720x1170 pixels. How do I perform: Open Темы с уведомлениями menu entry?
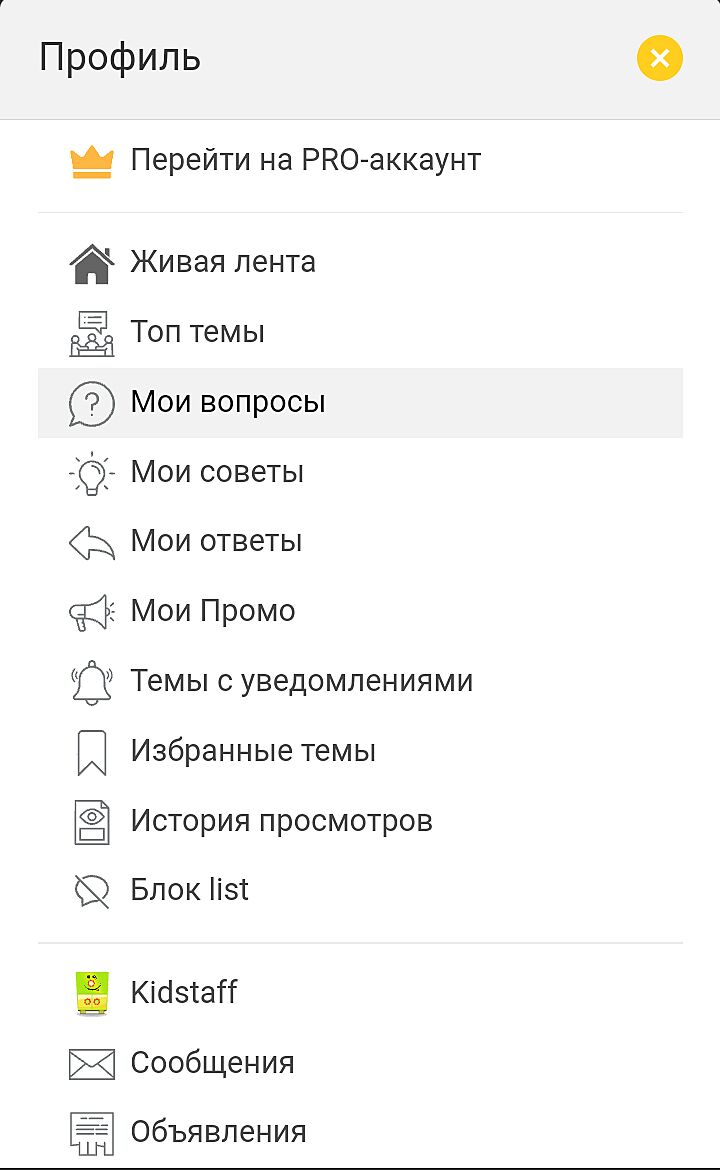pos(301,682)
